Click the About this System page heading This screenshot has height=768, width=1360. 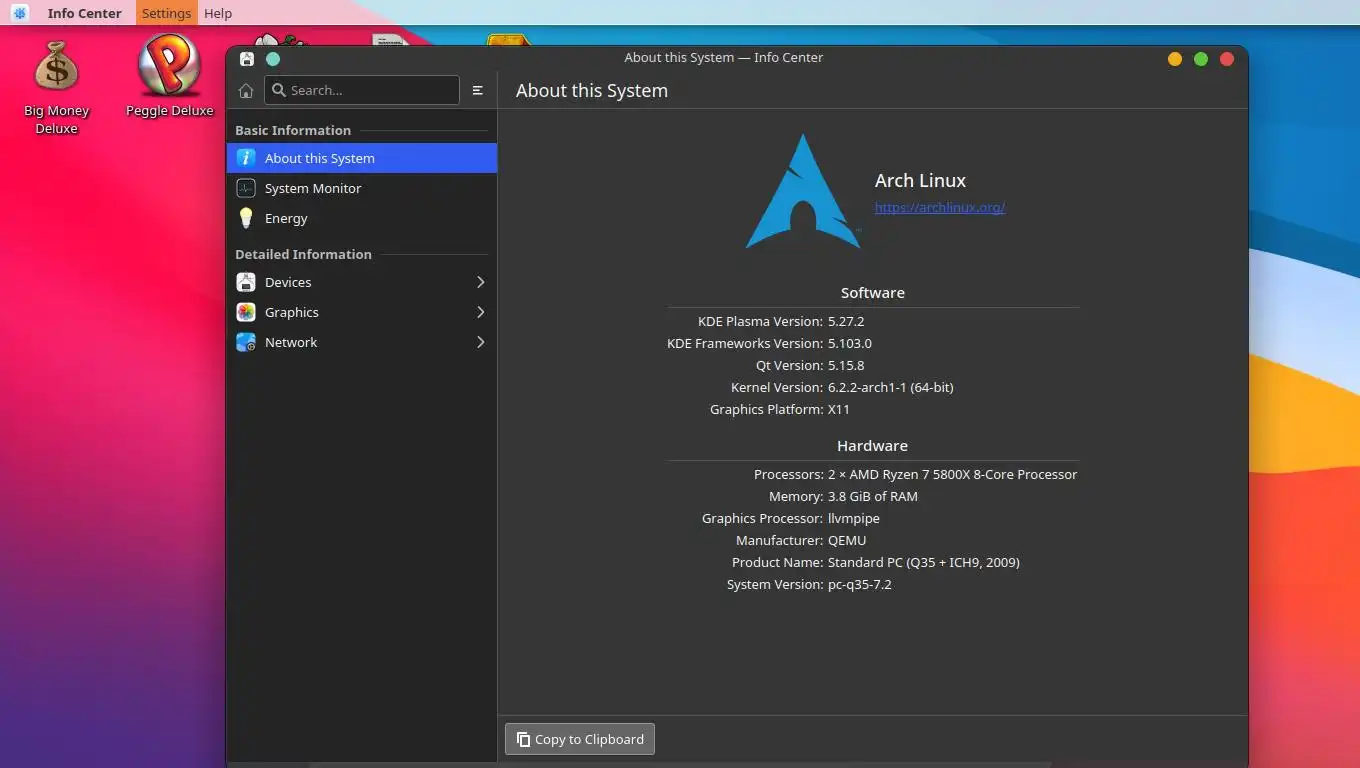tap(592, 91)
